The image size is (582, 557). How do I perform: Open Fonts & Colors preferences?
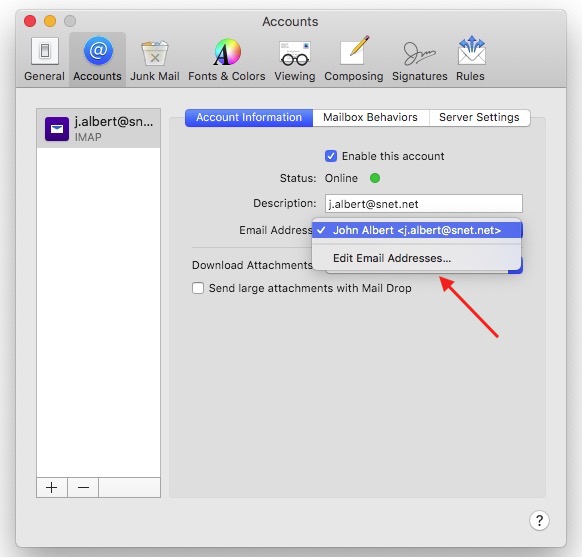[227, 59]
